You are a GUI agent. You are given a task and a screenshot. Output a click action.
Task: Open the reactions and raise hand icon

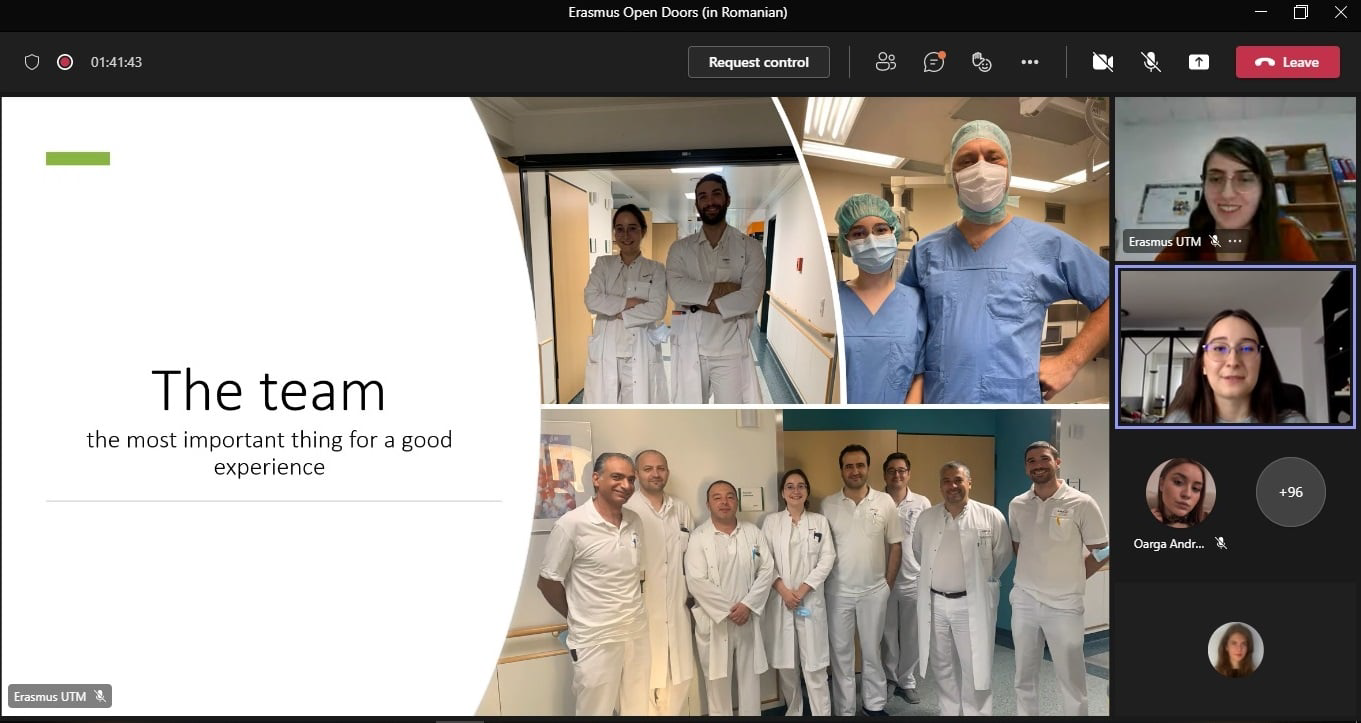coord(982,62)
